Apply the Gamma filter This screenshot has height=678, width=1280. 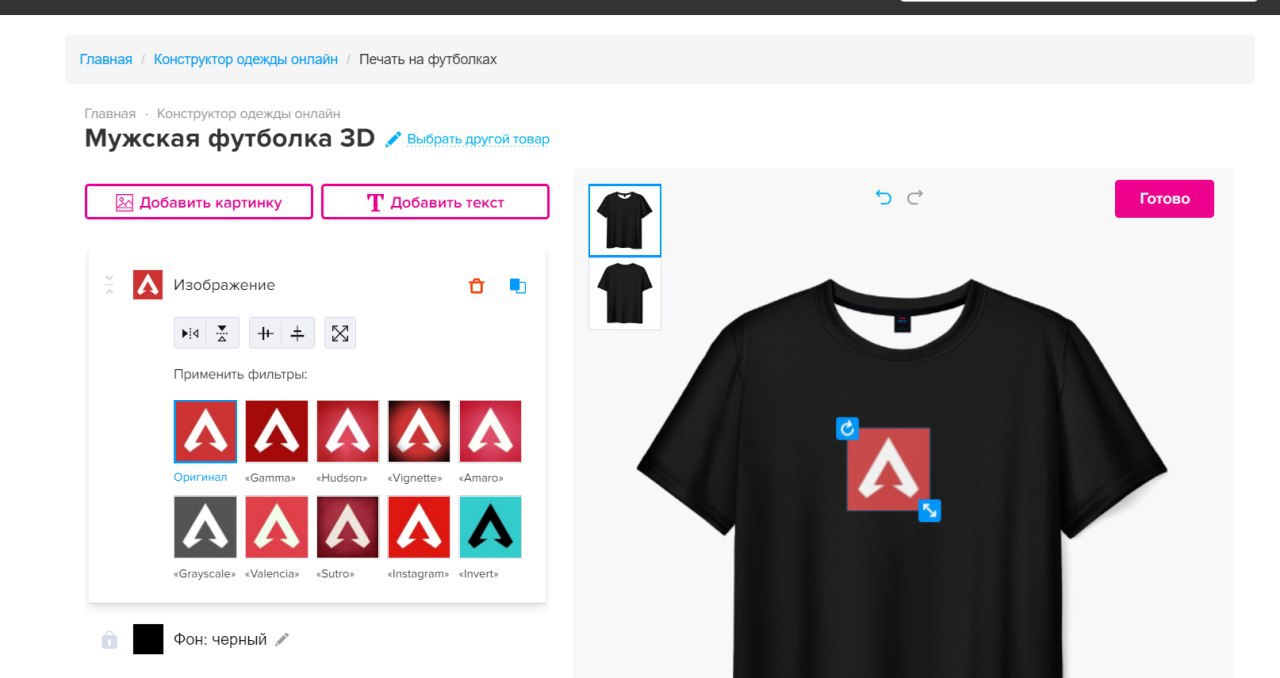coord(277,431)
